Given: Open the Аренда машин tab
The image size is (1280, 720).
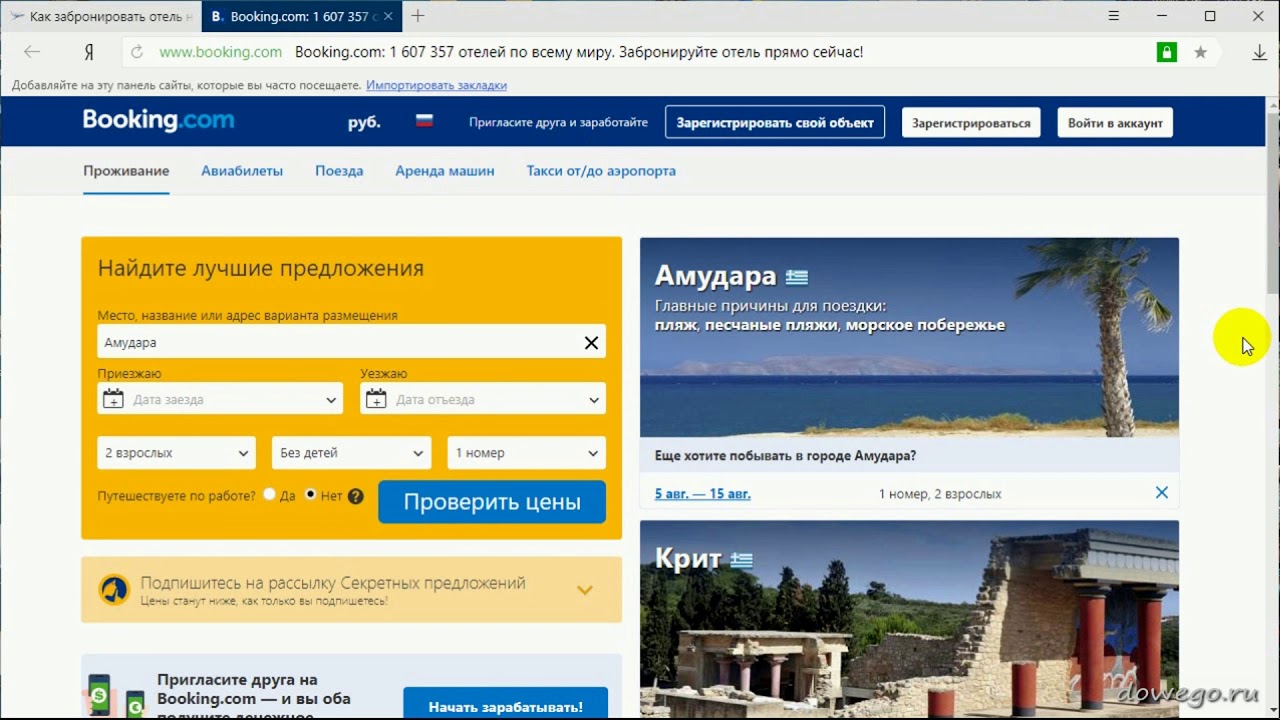Looking at the screenshot, I should pos(445,171).
